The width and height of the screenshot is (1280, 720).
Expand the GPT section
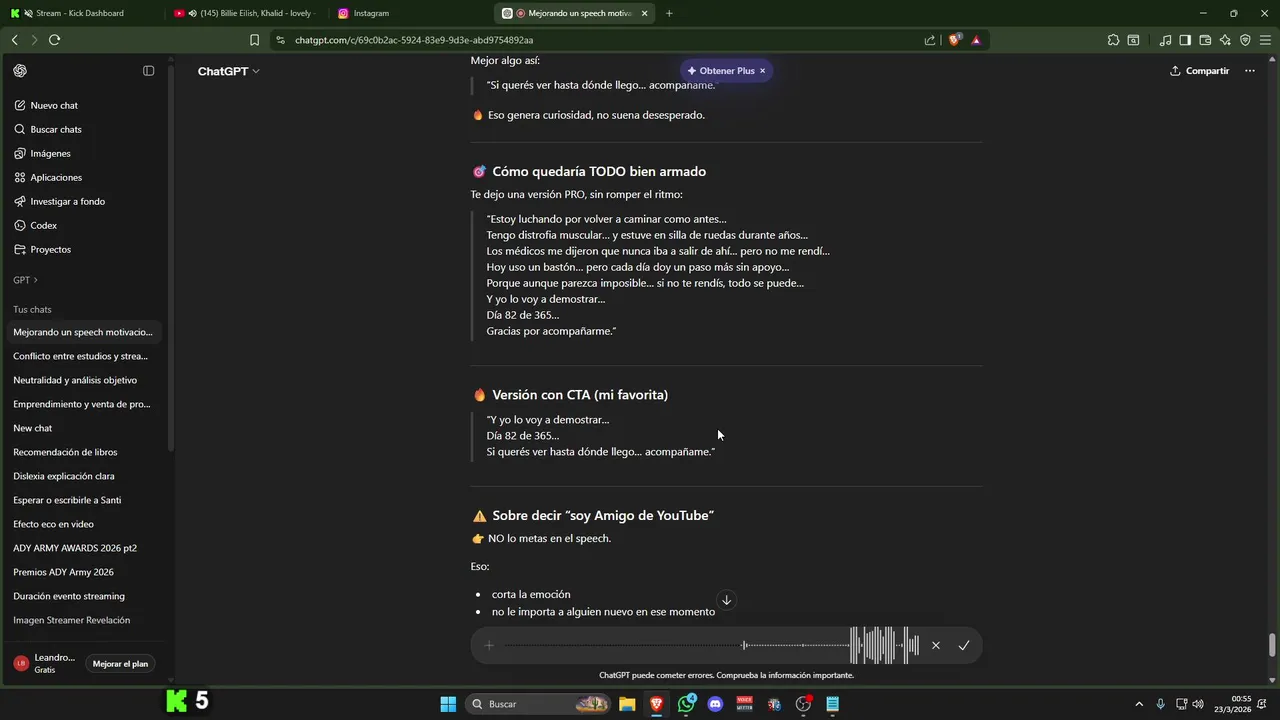25,280
